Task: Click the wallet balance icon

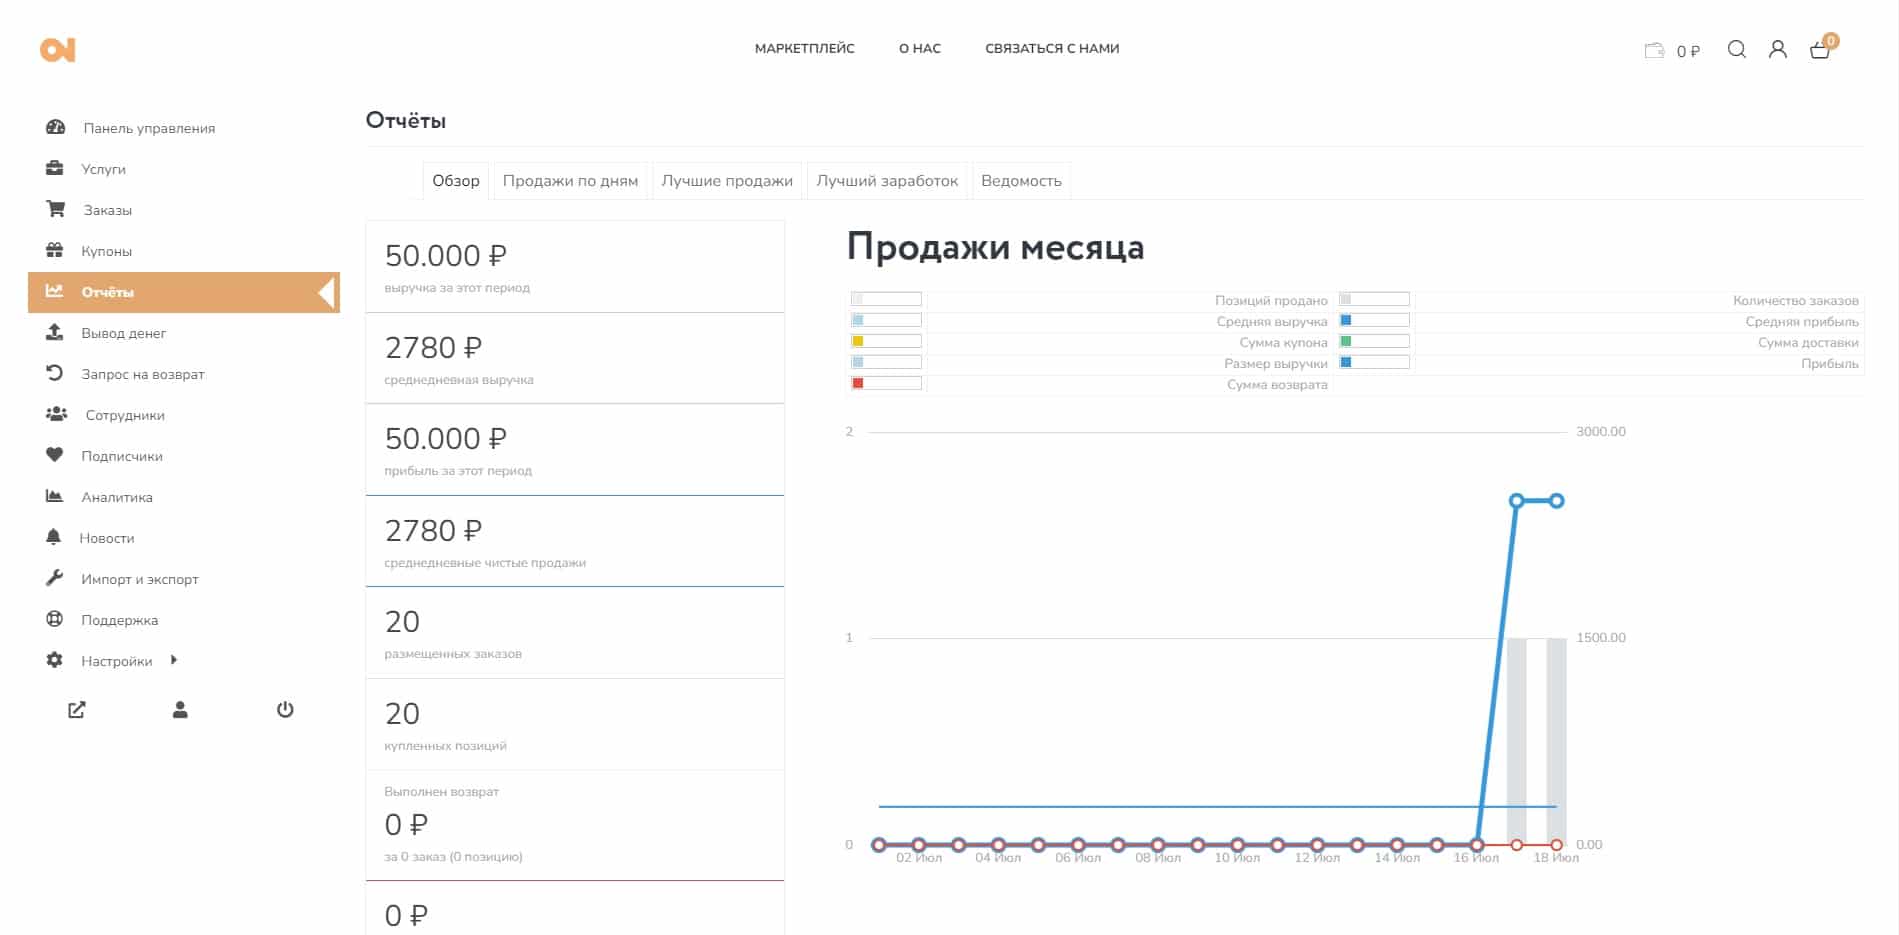Action: coord(1654,51)
